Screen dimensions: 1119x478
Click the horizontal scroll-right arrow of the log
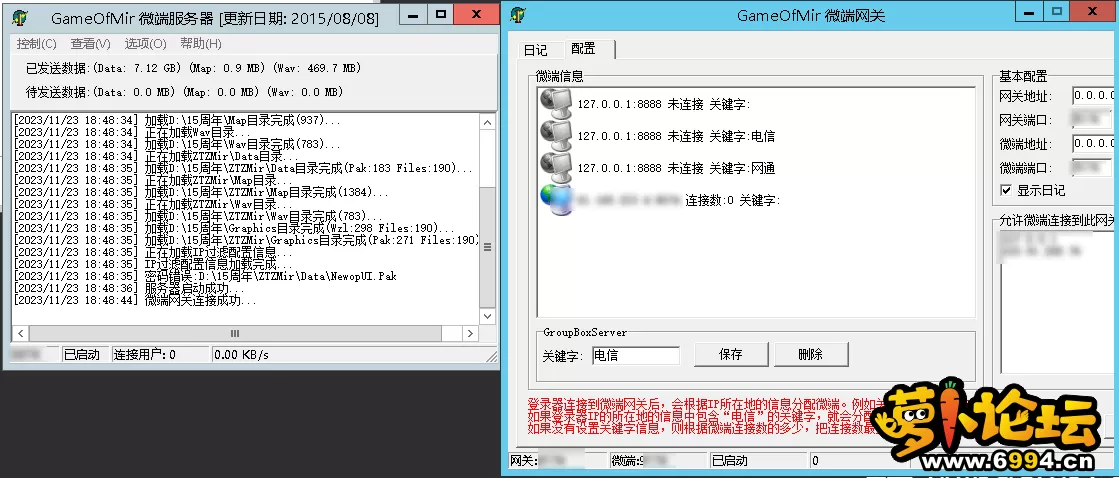470,333
